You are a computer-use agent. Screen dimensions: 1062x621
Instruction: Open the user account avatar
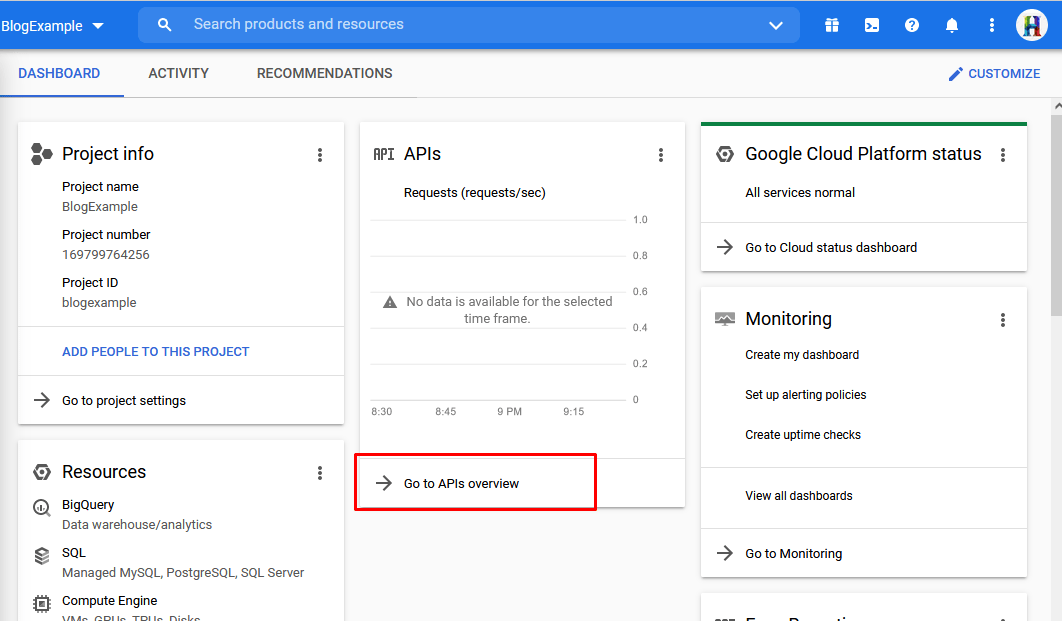[x=1032, y=25]
